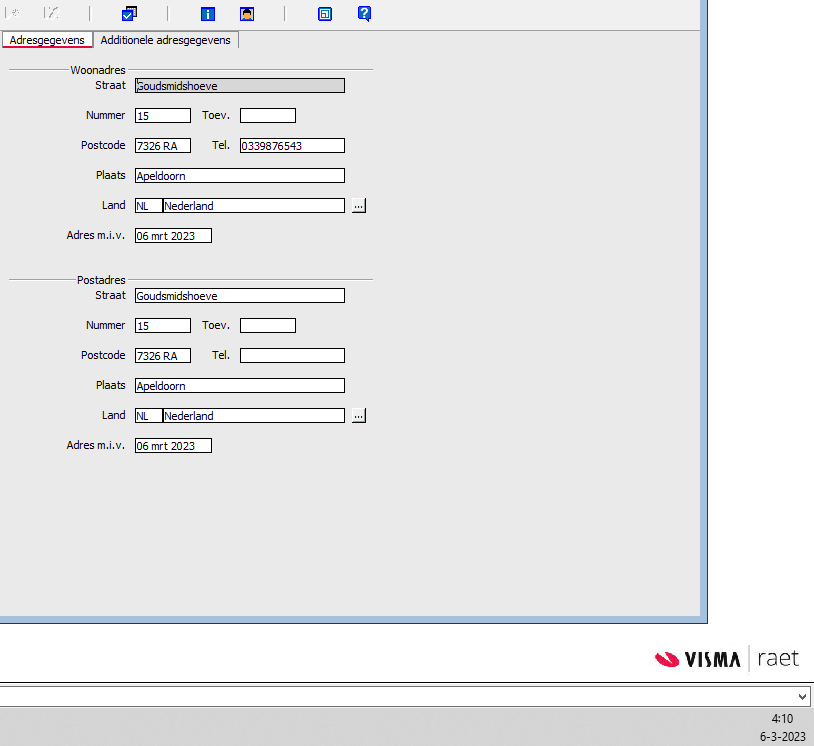The height and width of the screenshot is (746, 814).
Task: Open the blue info icon
Action: 208,14
